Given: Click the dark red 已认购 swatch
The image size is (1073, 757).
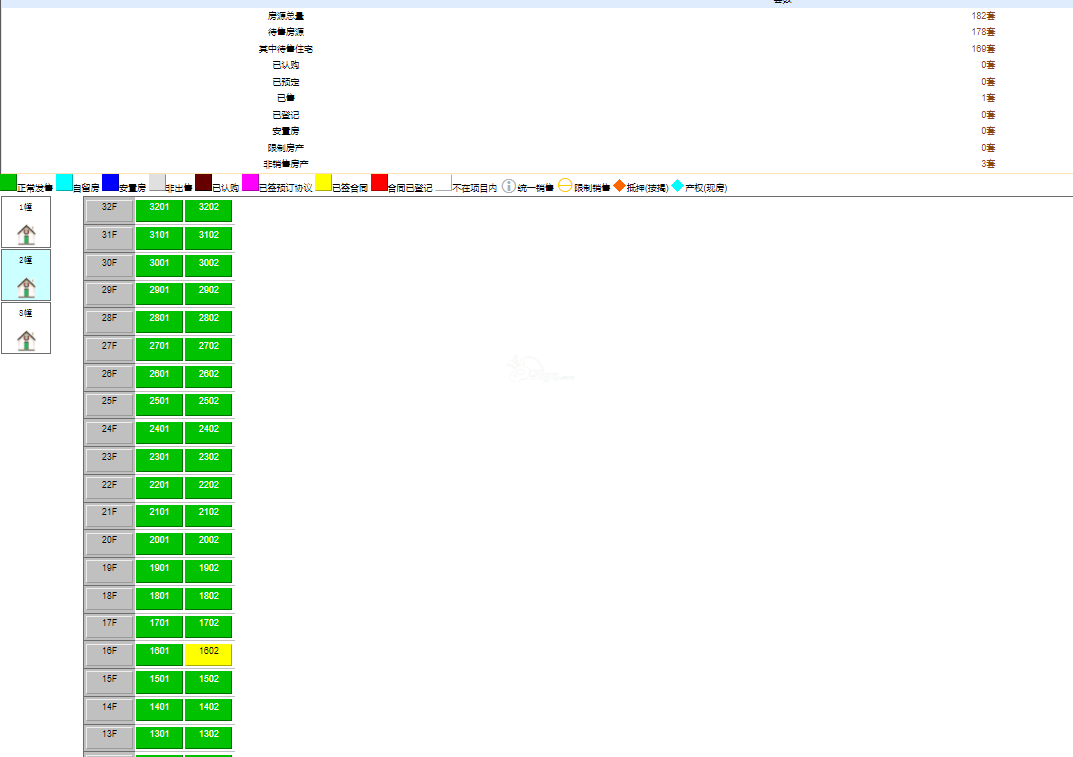Looking at the screenshot, I should 203,183.
